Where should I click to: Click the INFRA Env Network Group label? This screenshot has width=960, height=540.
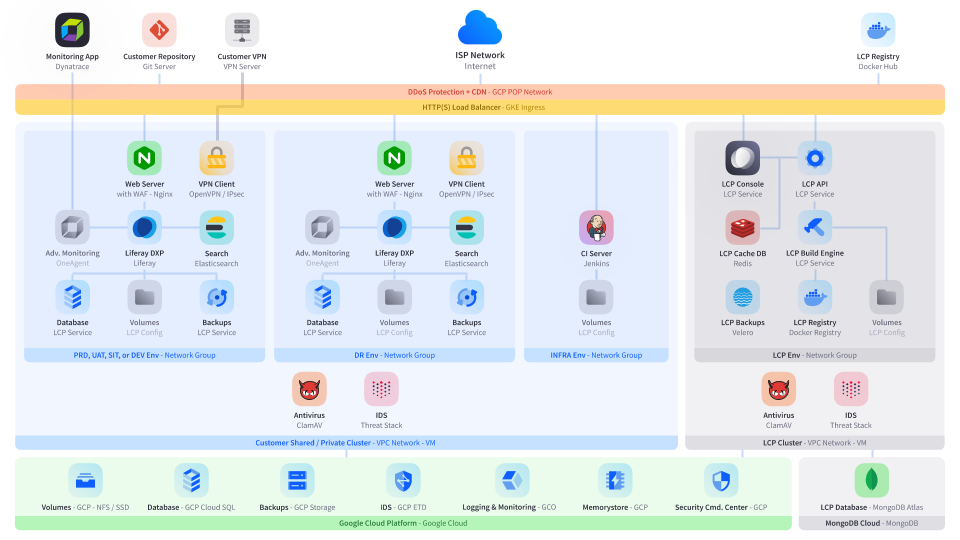(x=596, y=355)
